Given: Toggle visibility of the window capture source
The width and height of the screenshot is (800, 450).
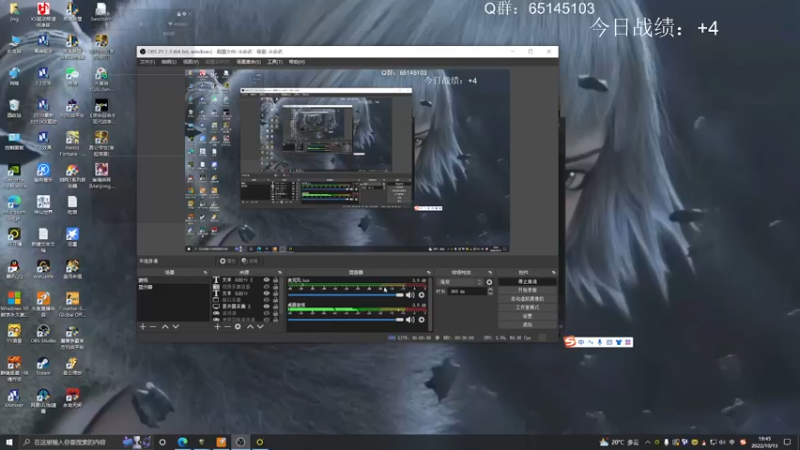Looking at the screenshot, I should [x=266, y=300].
